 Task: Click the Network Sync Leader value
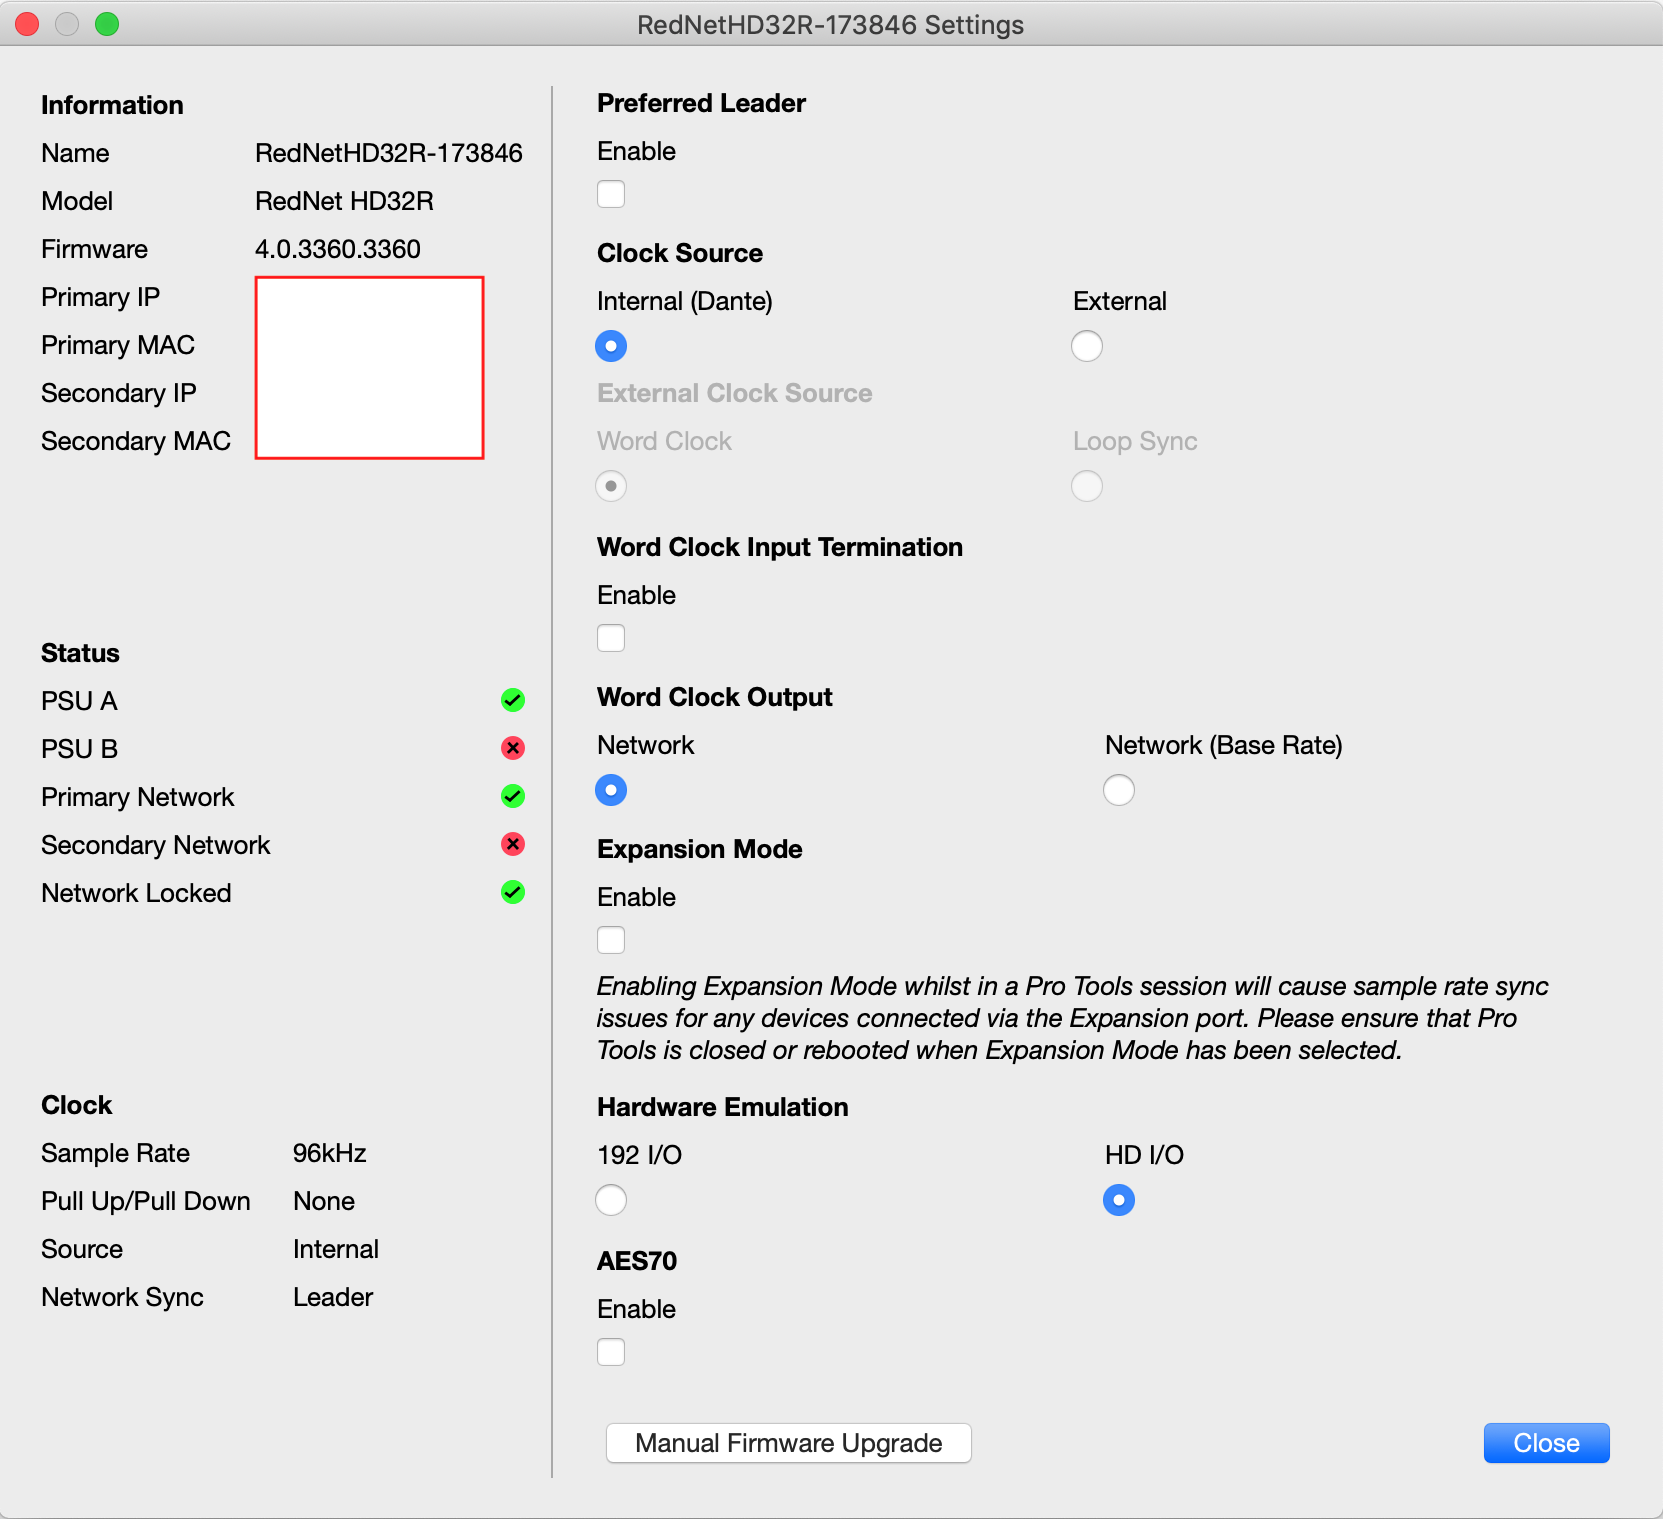[333, 1297]
